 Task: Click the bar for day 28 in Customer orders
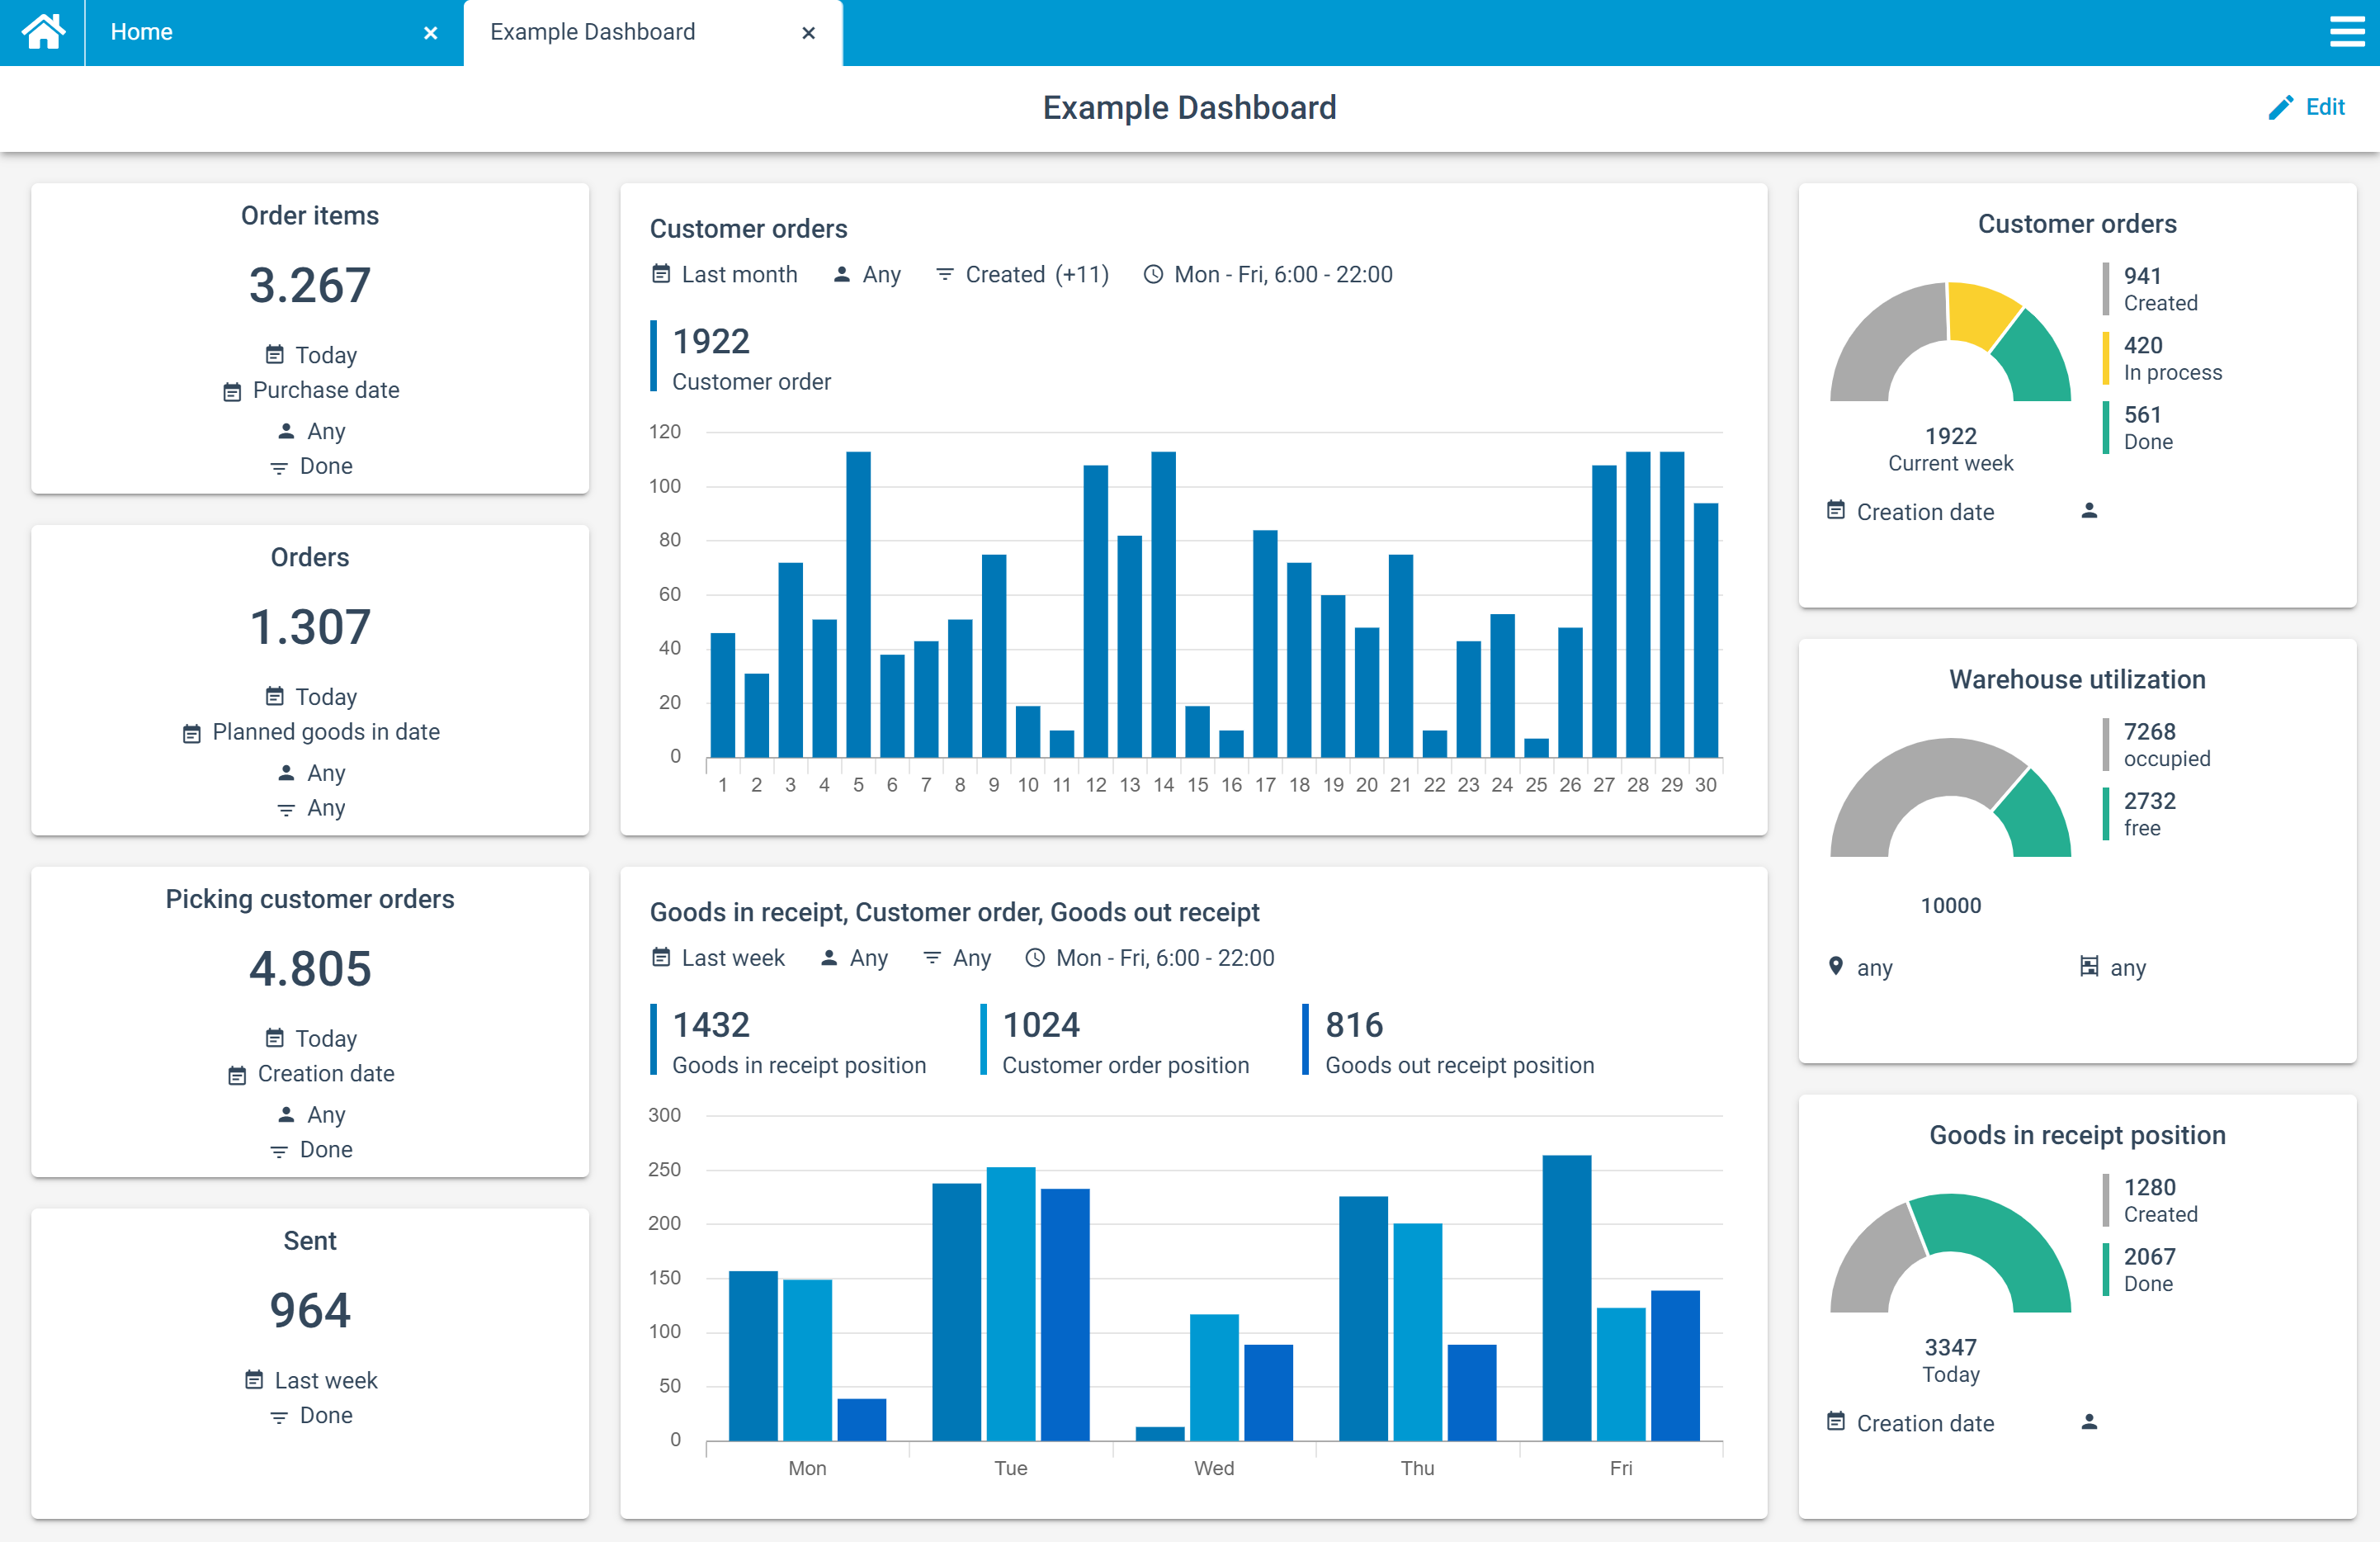coord(1637,604)
